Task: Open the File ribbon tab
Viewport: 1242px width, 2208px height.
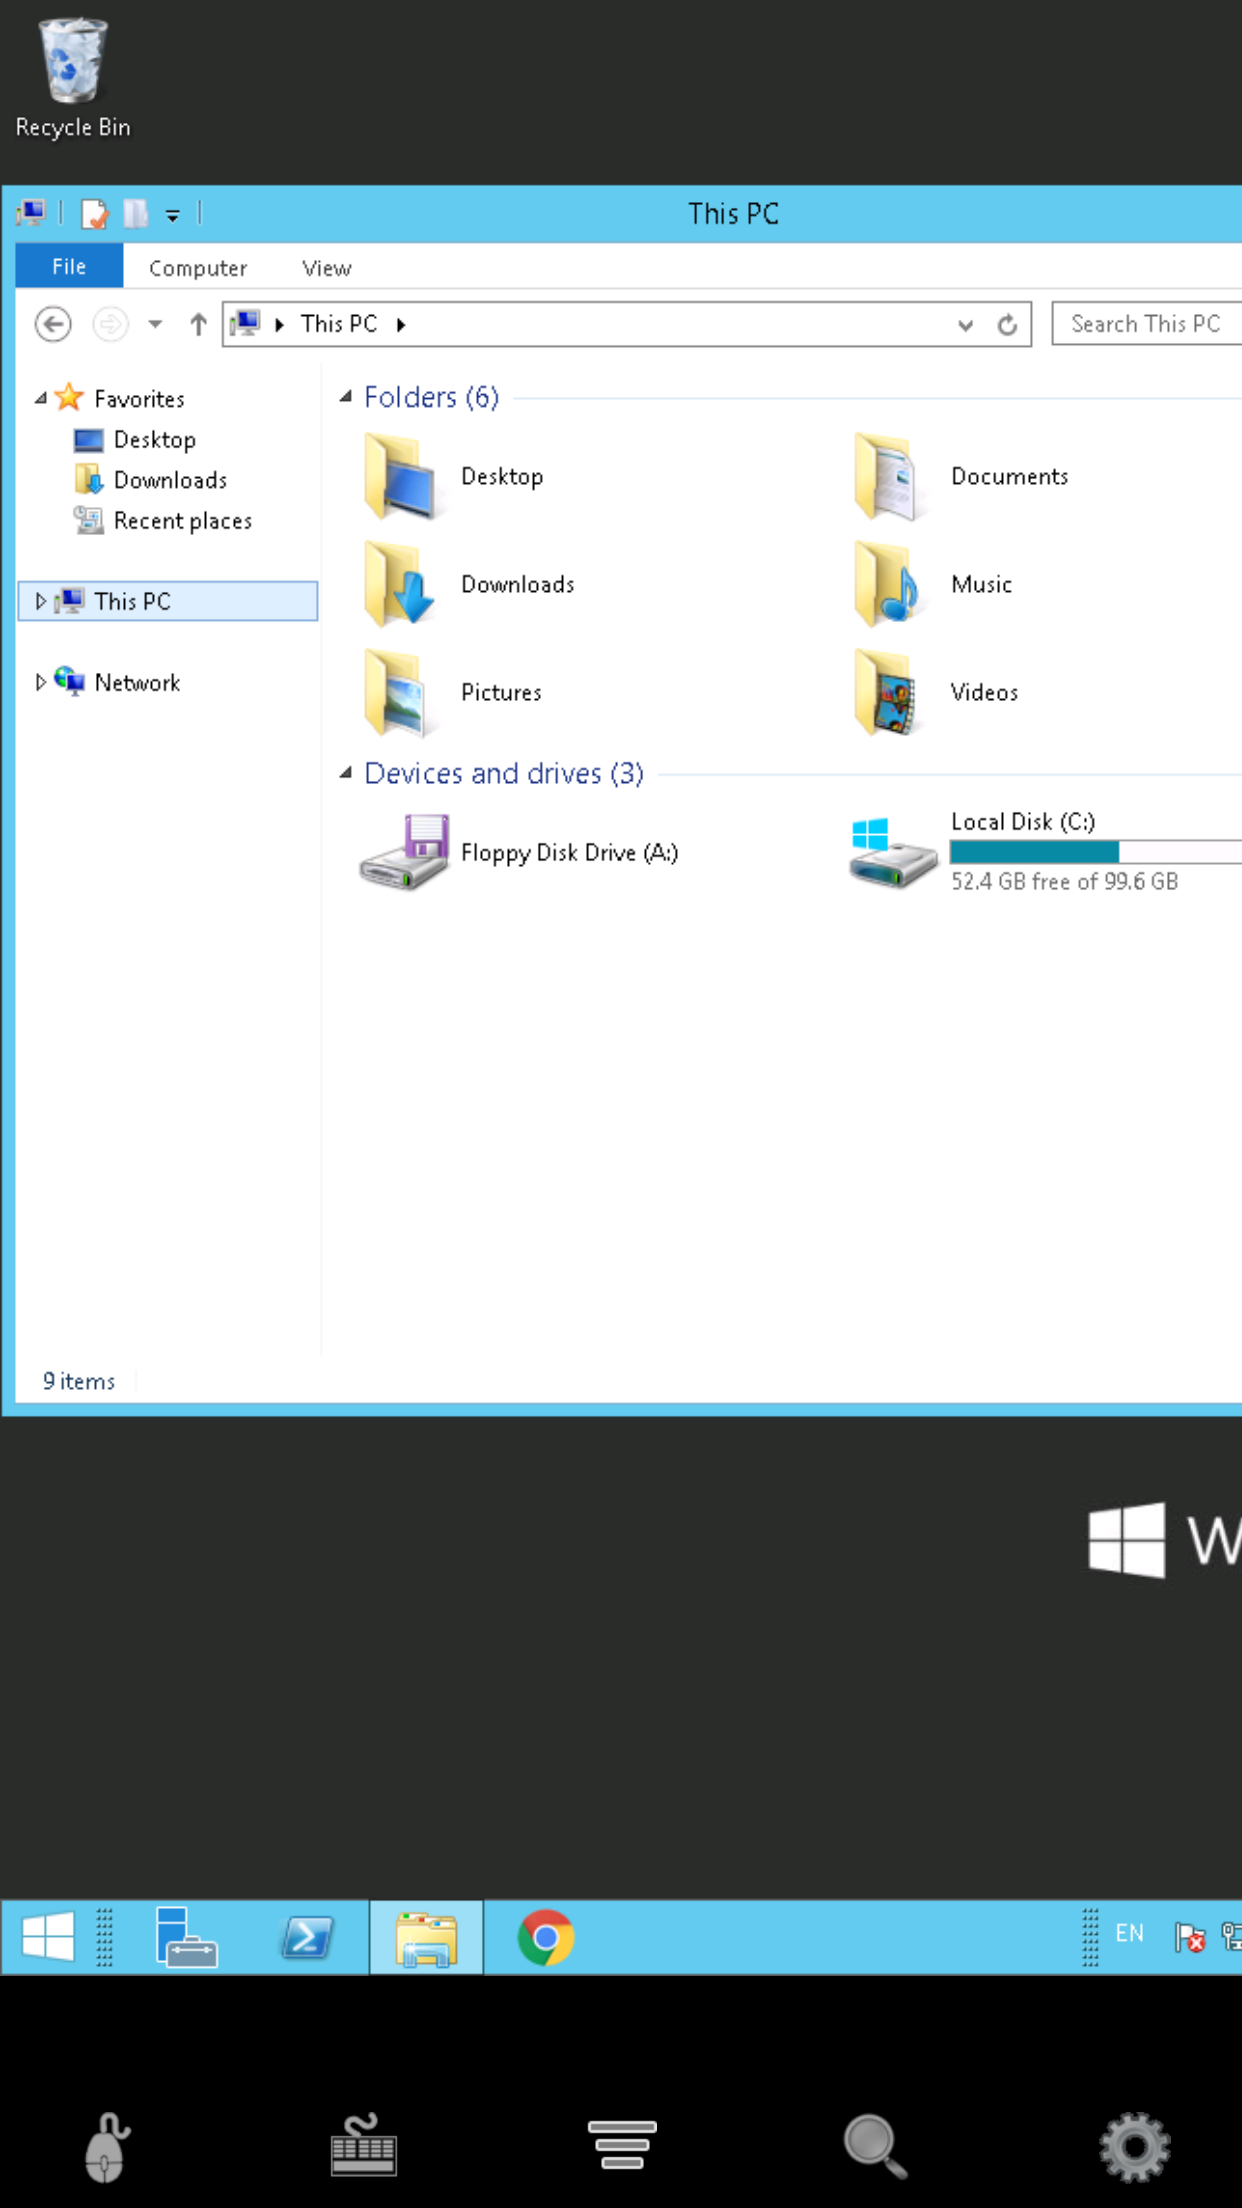Action: (x=69, y=267)
